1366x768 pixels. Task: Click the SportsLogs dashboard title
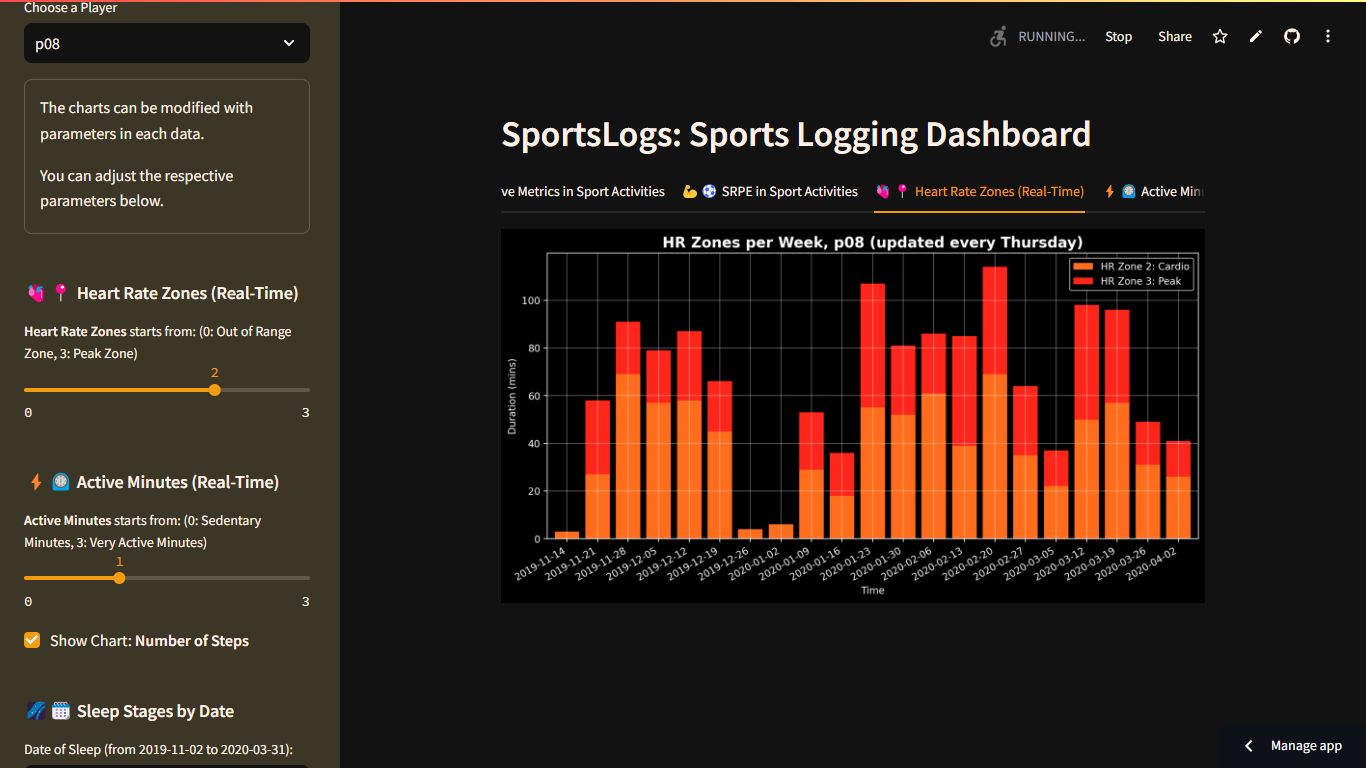pyautogui.click(x=796, y=134)
